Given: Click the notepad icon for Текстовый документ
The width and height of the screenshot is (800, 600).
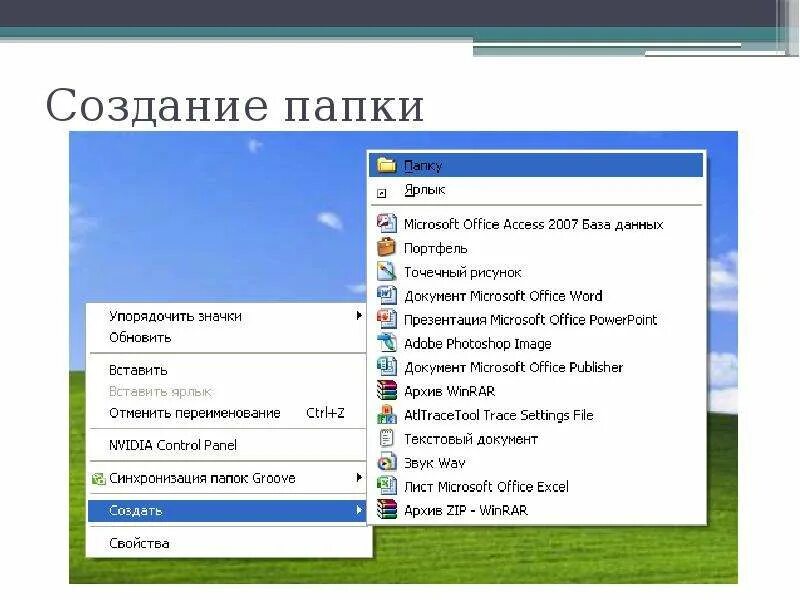Looking at the screenshot, I should coord(386,438).
